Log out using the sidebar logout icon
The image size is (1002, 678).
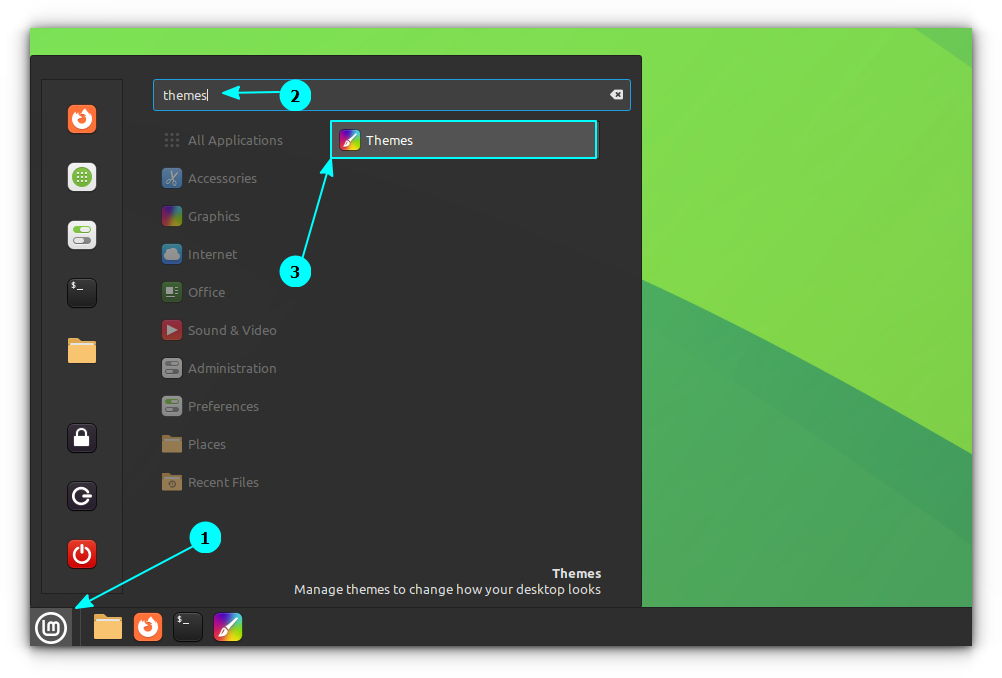(81, 496)
